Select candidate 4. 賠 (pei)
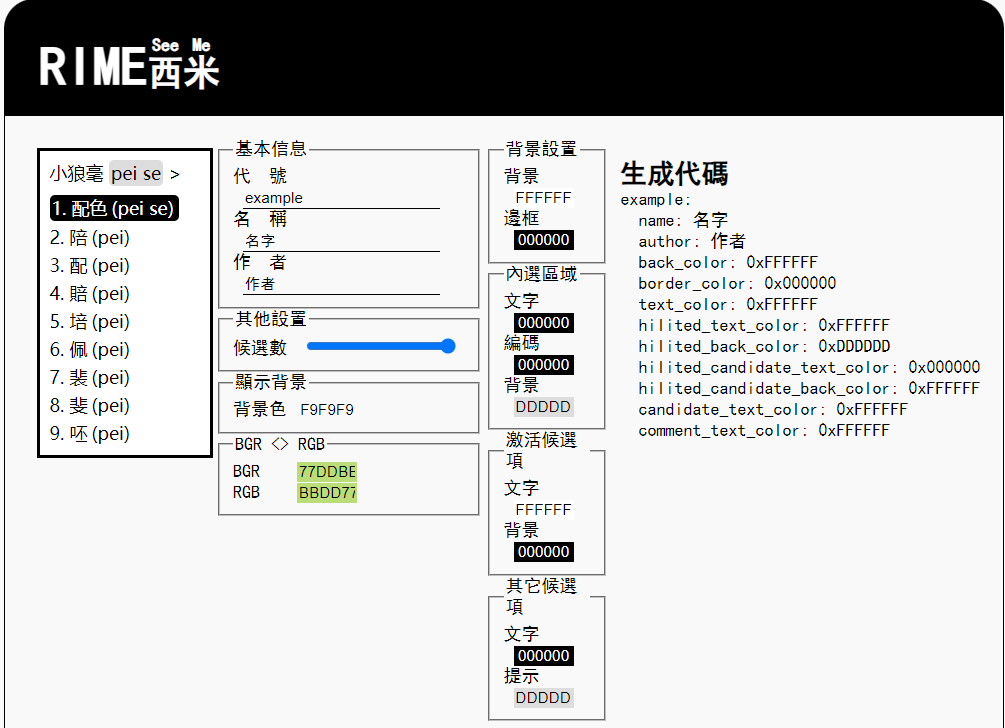 coord(90,294)
